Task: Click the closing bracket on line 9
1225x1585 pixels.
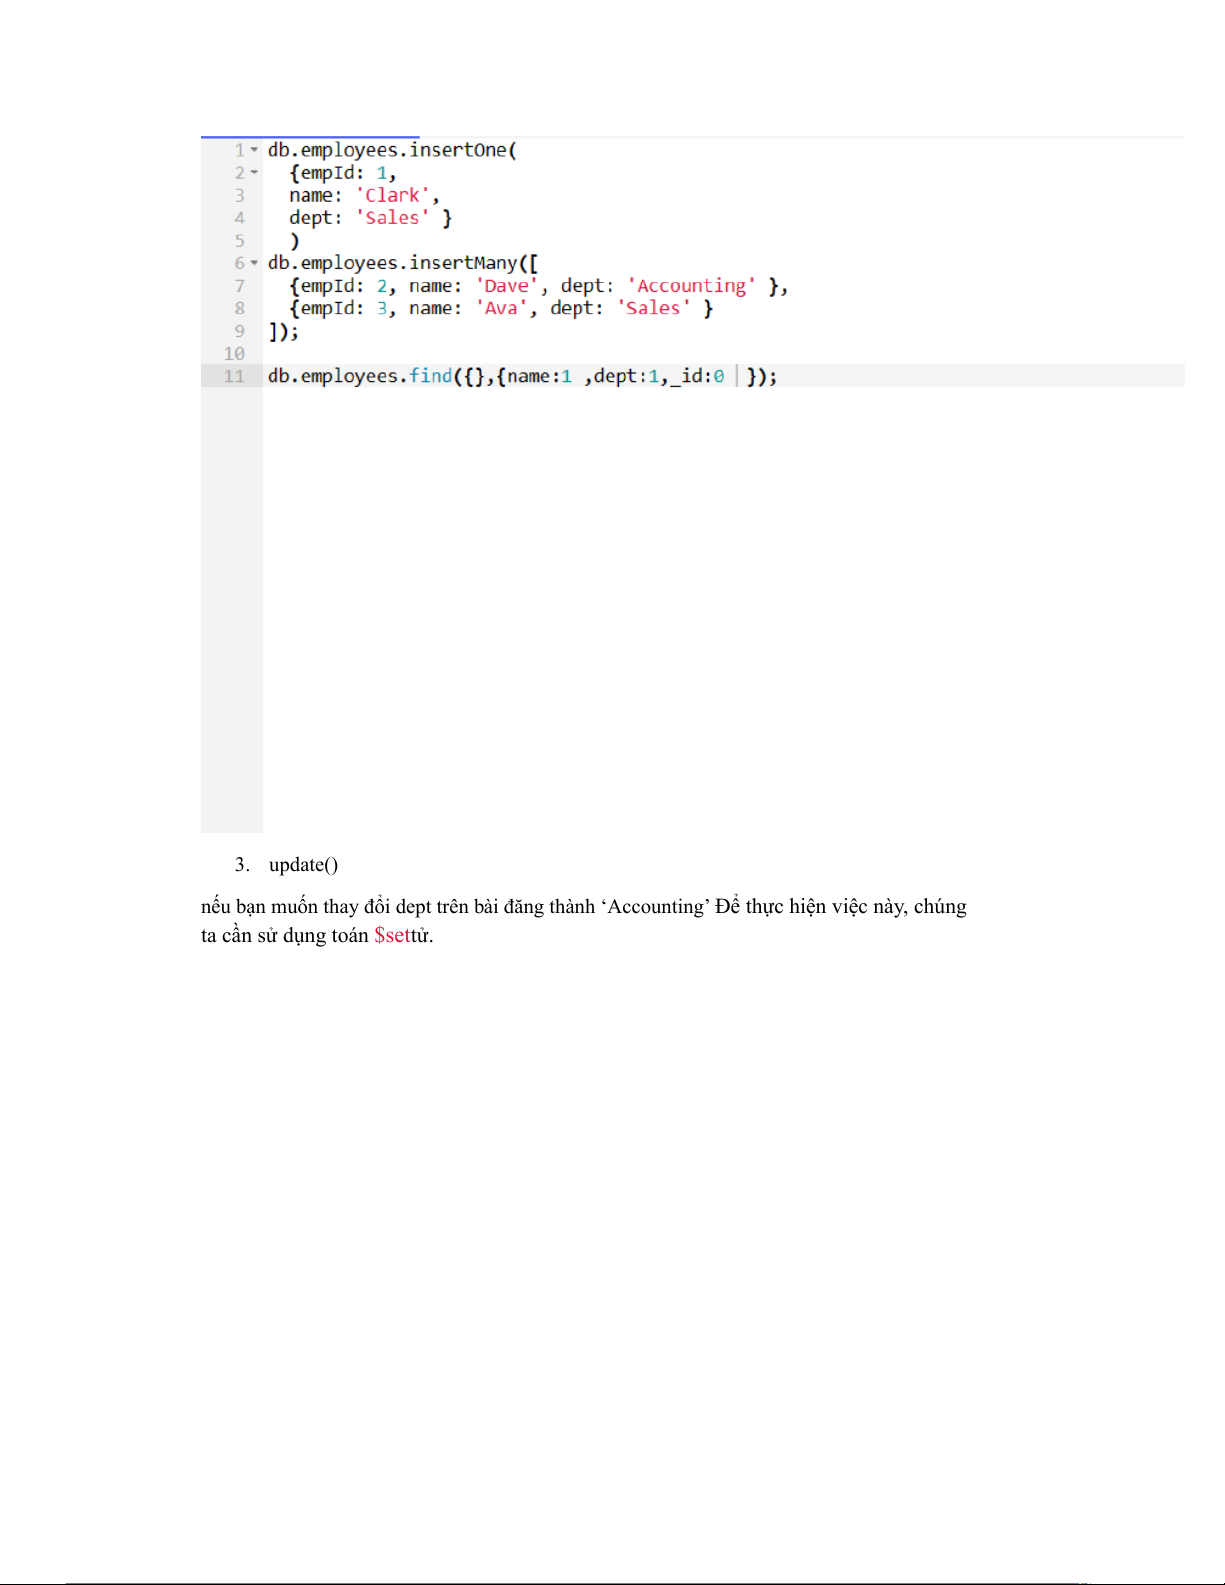Action: point(274,331)
